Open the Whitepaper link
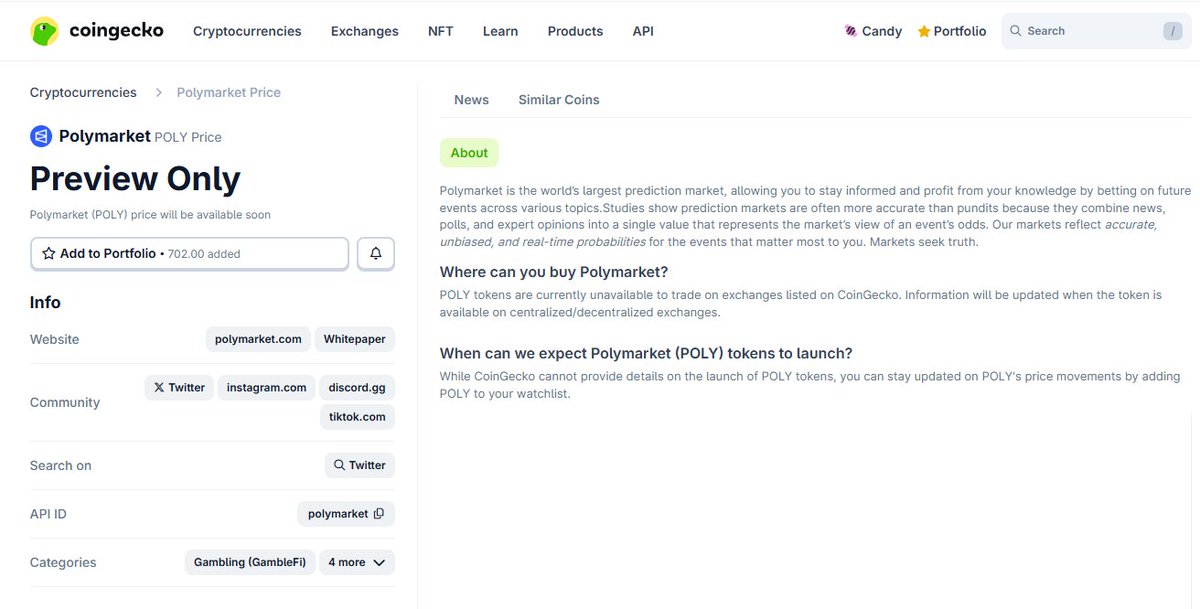The image size is (1200, 609). click(x=355, y=339)
